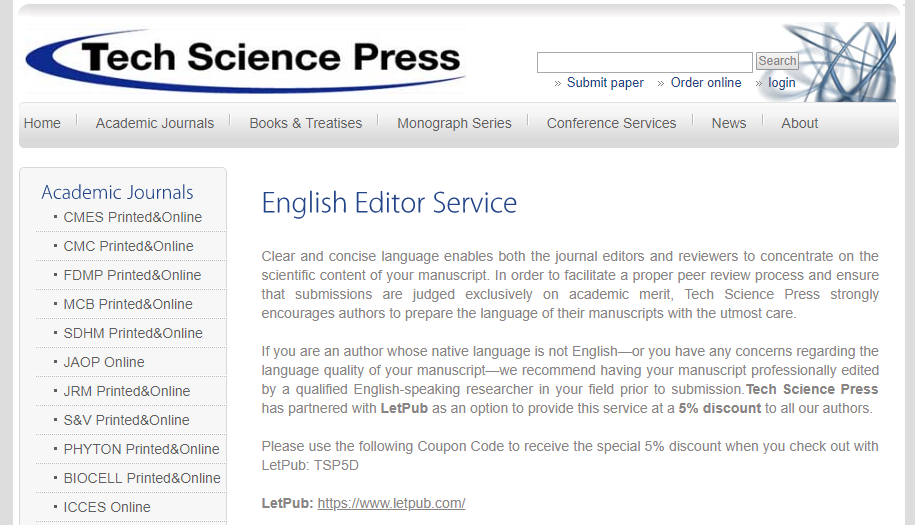This screenshot has width=915, height=525.
Task: Click the Tech Science Press logo
Action: (x=245, y=58)
